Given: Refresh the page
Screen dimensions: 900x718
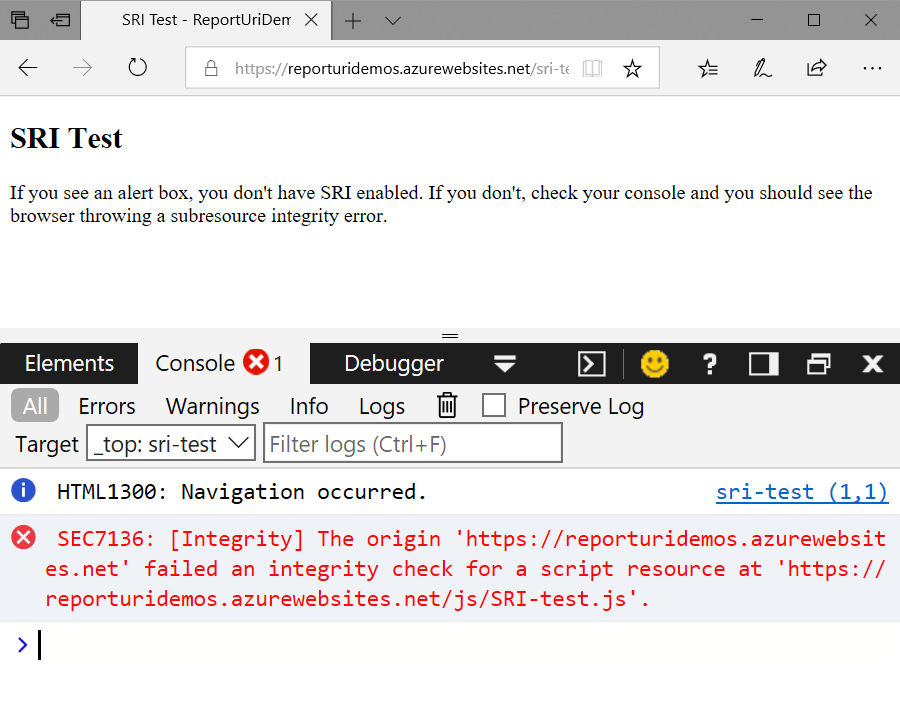Looking at the screenshot, I should click(137, 67).
